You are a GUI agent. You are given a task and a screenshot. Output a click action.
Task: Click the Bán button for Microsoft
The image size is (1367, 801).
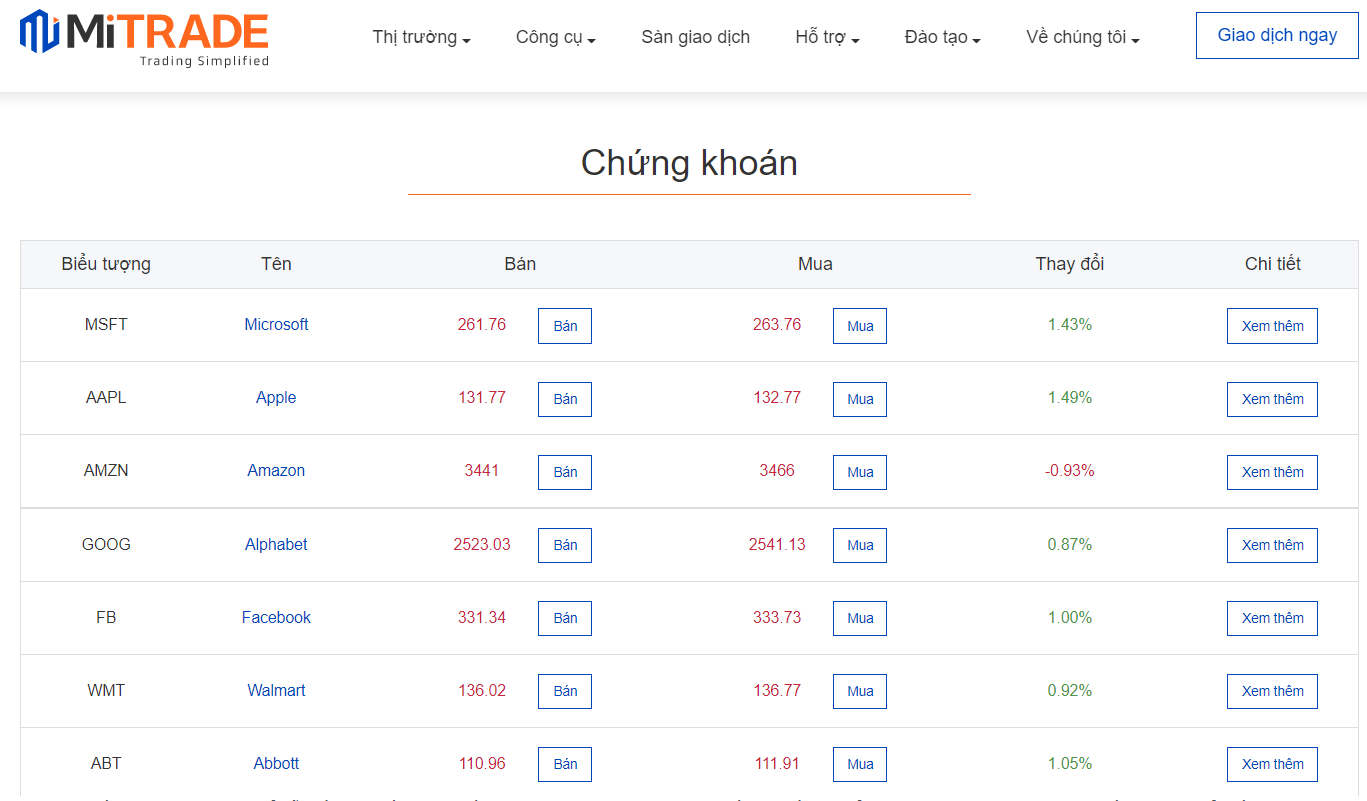tap(565, 326)
